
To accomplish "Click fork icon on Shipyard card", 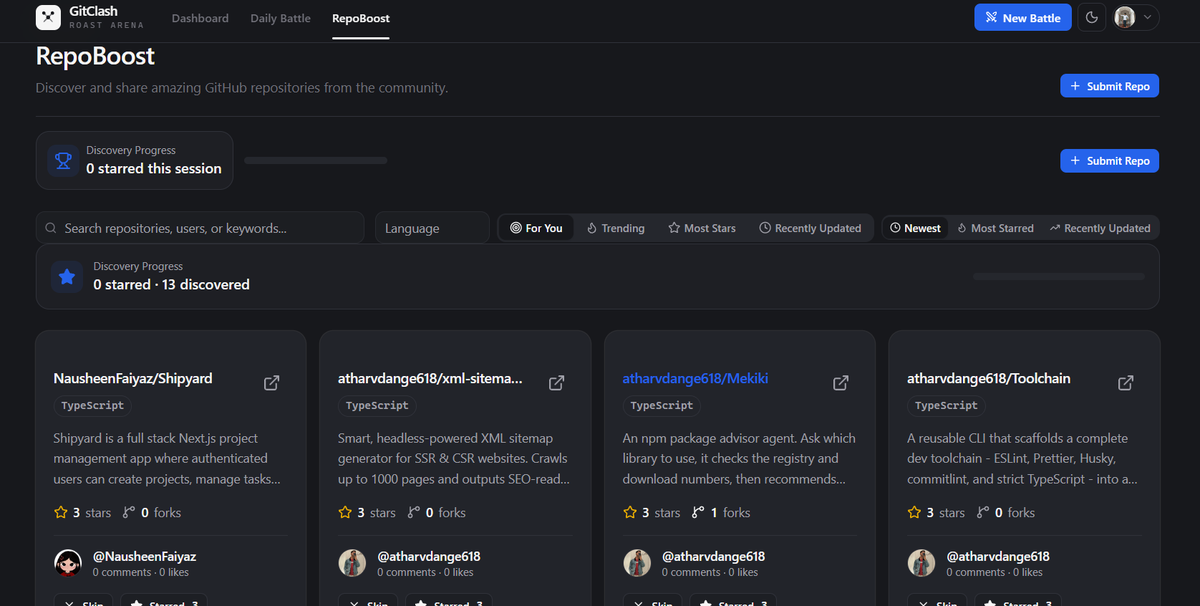I will point(129,512).
